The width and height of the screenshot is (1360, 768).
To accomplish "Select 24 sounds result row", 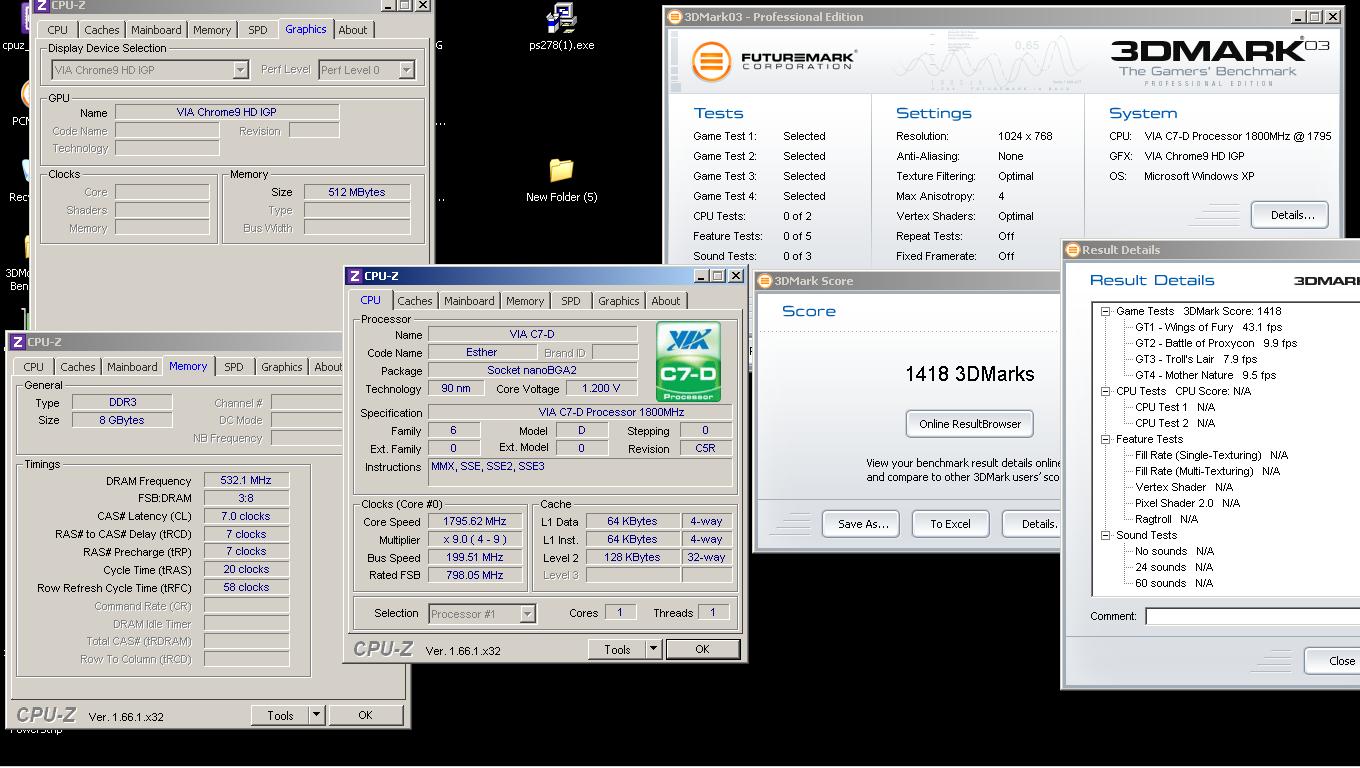I will coord(1174,567).
